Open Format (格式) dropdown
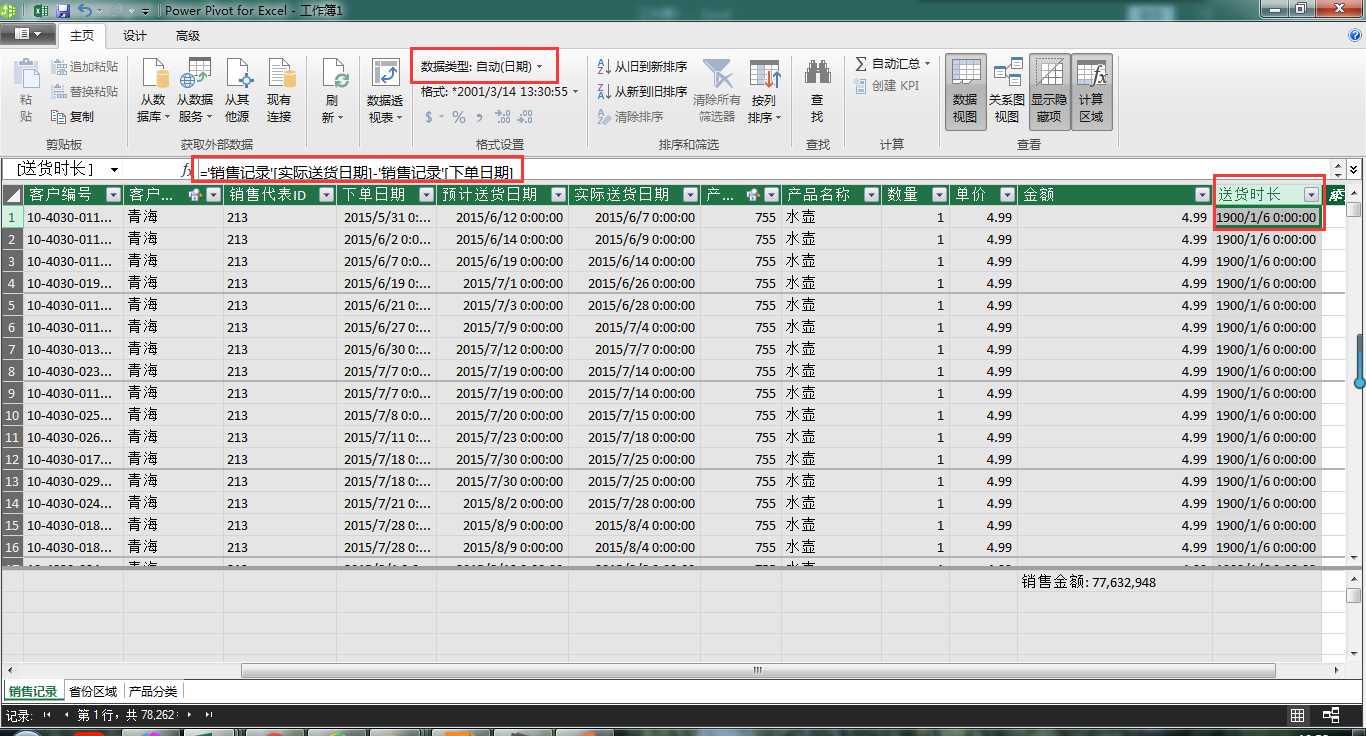Screen dimensions: 1366x736 500,92
